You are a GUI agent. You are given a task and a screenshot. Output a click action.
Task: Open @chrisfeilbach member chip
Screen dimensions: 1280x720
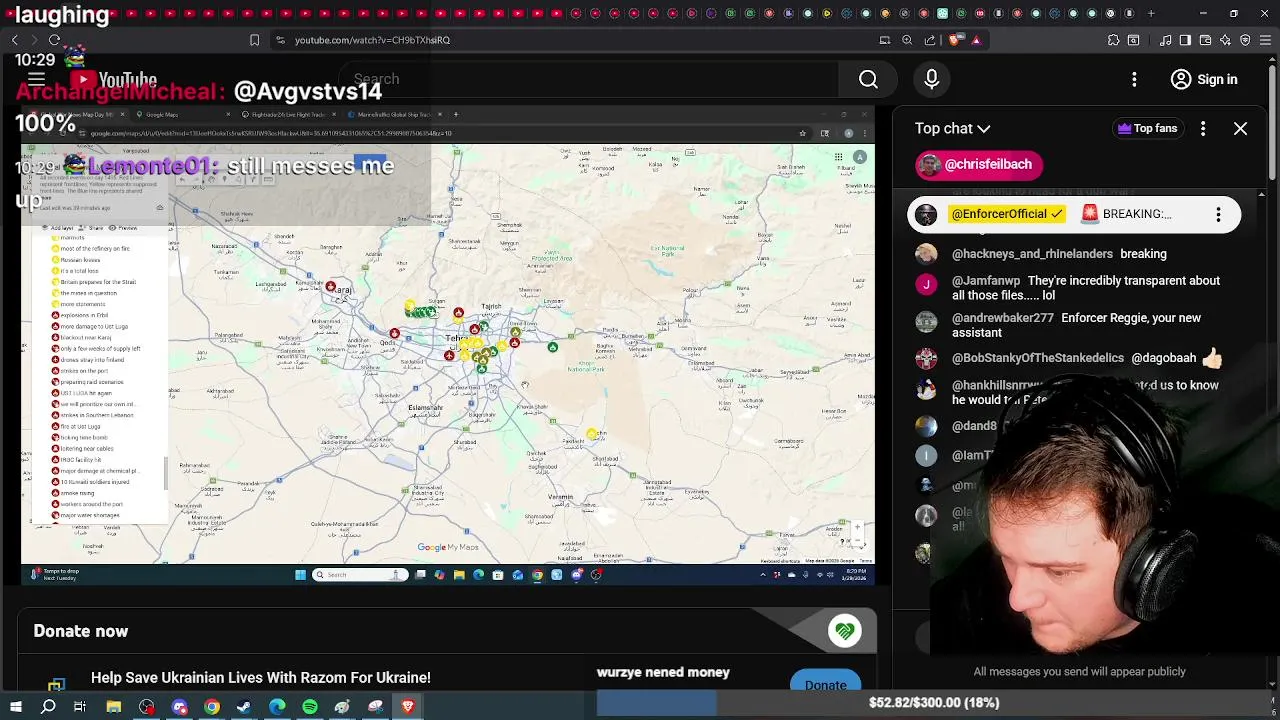980,164
